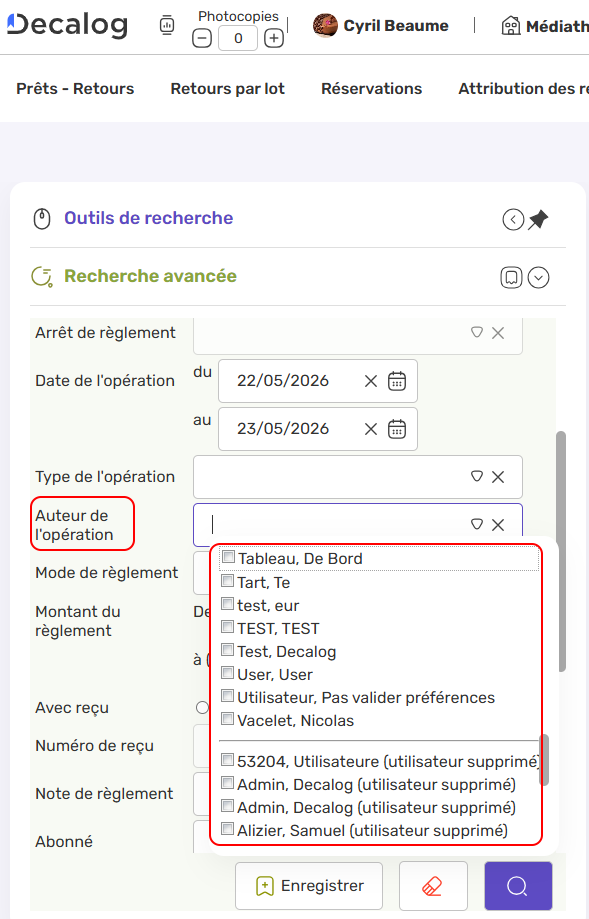The width and height of the screenshot is (589, 919).
Task: Click the Outils de recherche heading
Action: pyautogui.click(x=148, y=218)
